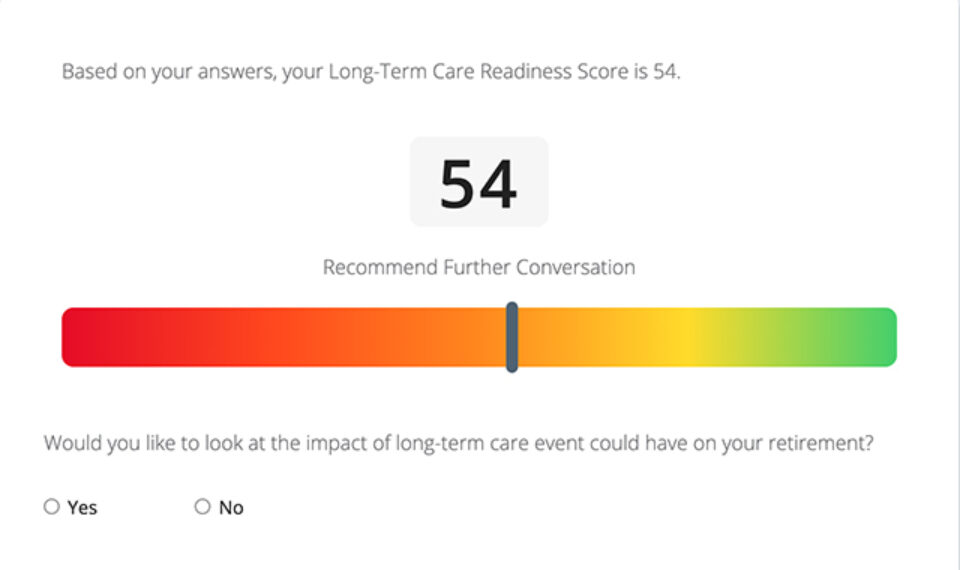Click the "Recommend Further Conversation" label

tap(479, 268)
